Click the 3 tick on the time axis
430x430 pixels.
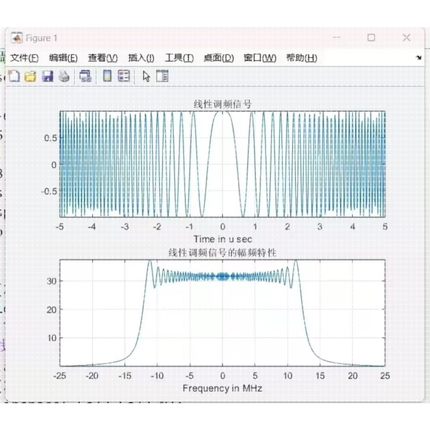pyautogui.click(x=320, y=227)
